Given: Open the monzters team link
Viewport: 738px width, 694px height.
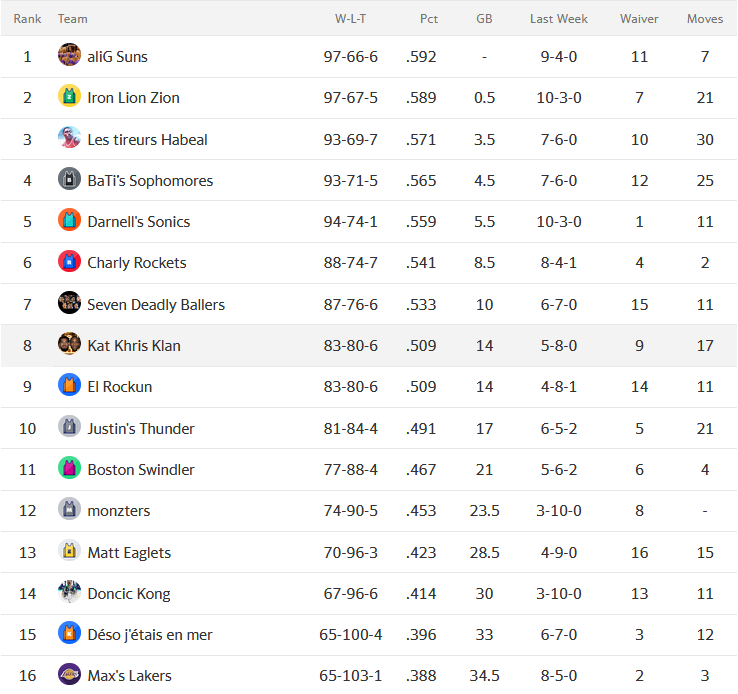Looking at the screenshot, I should [119, 511].
